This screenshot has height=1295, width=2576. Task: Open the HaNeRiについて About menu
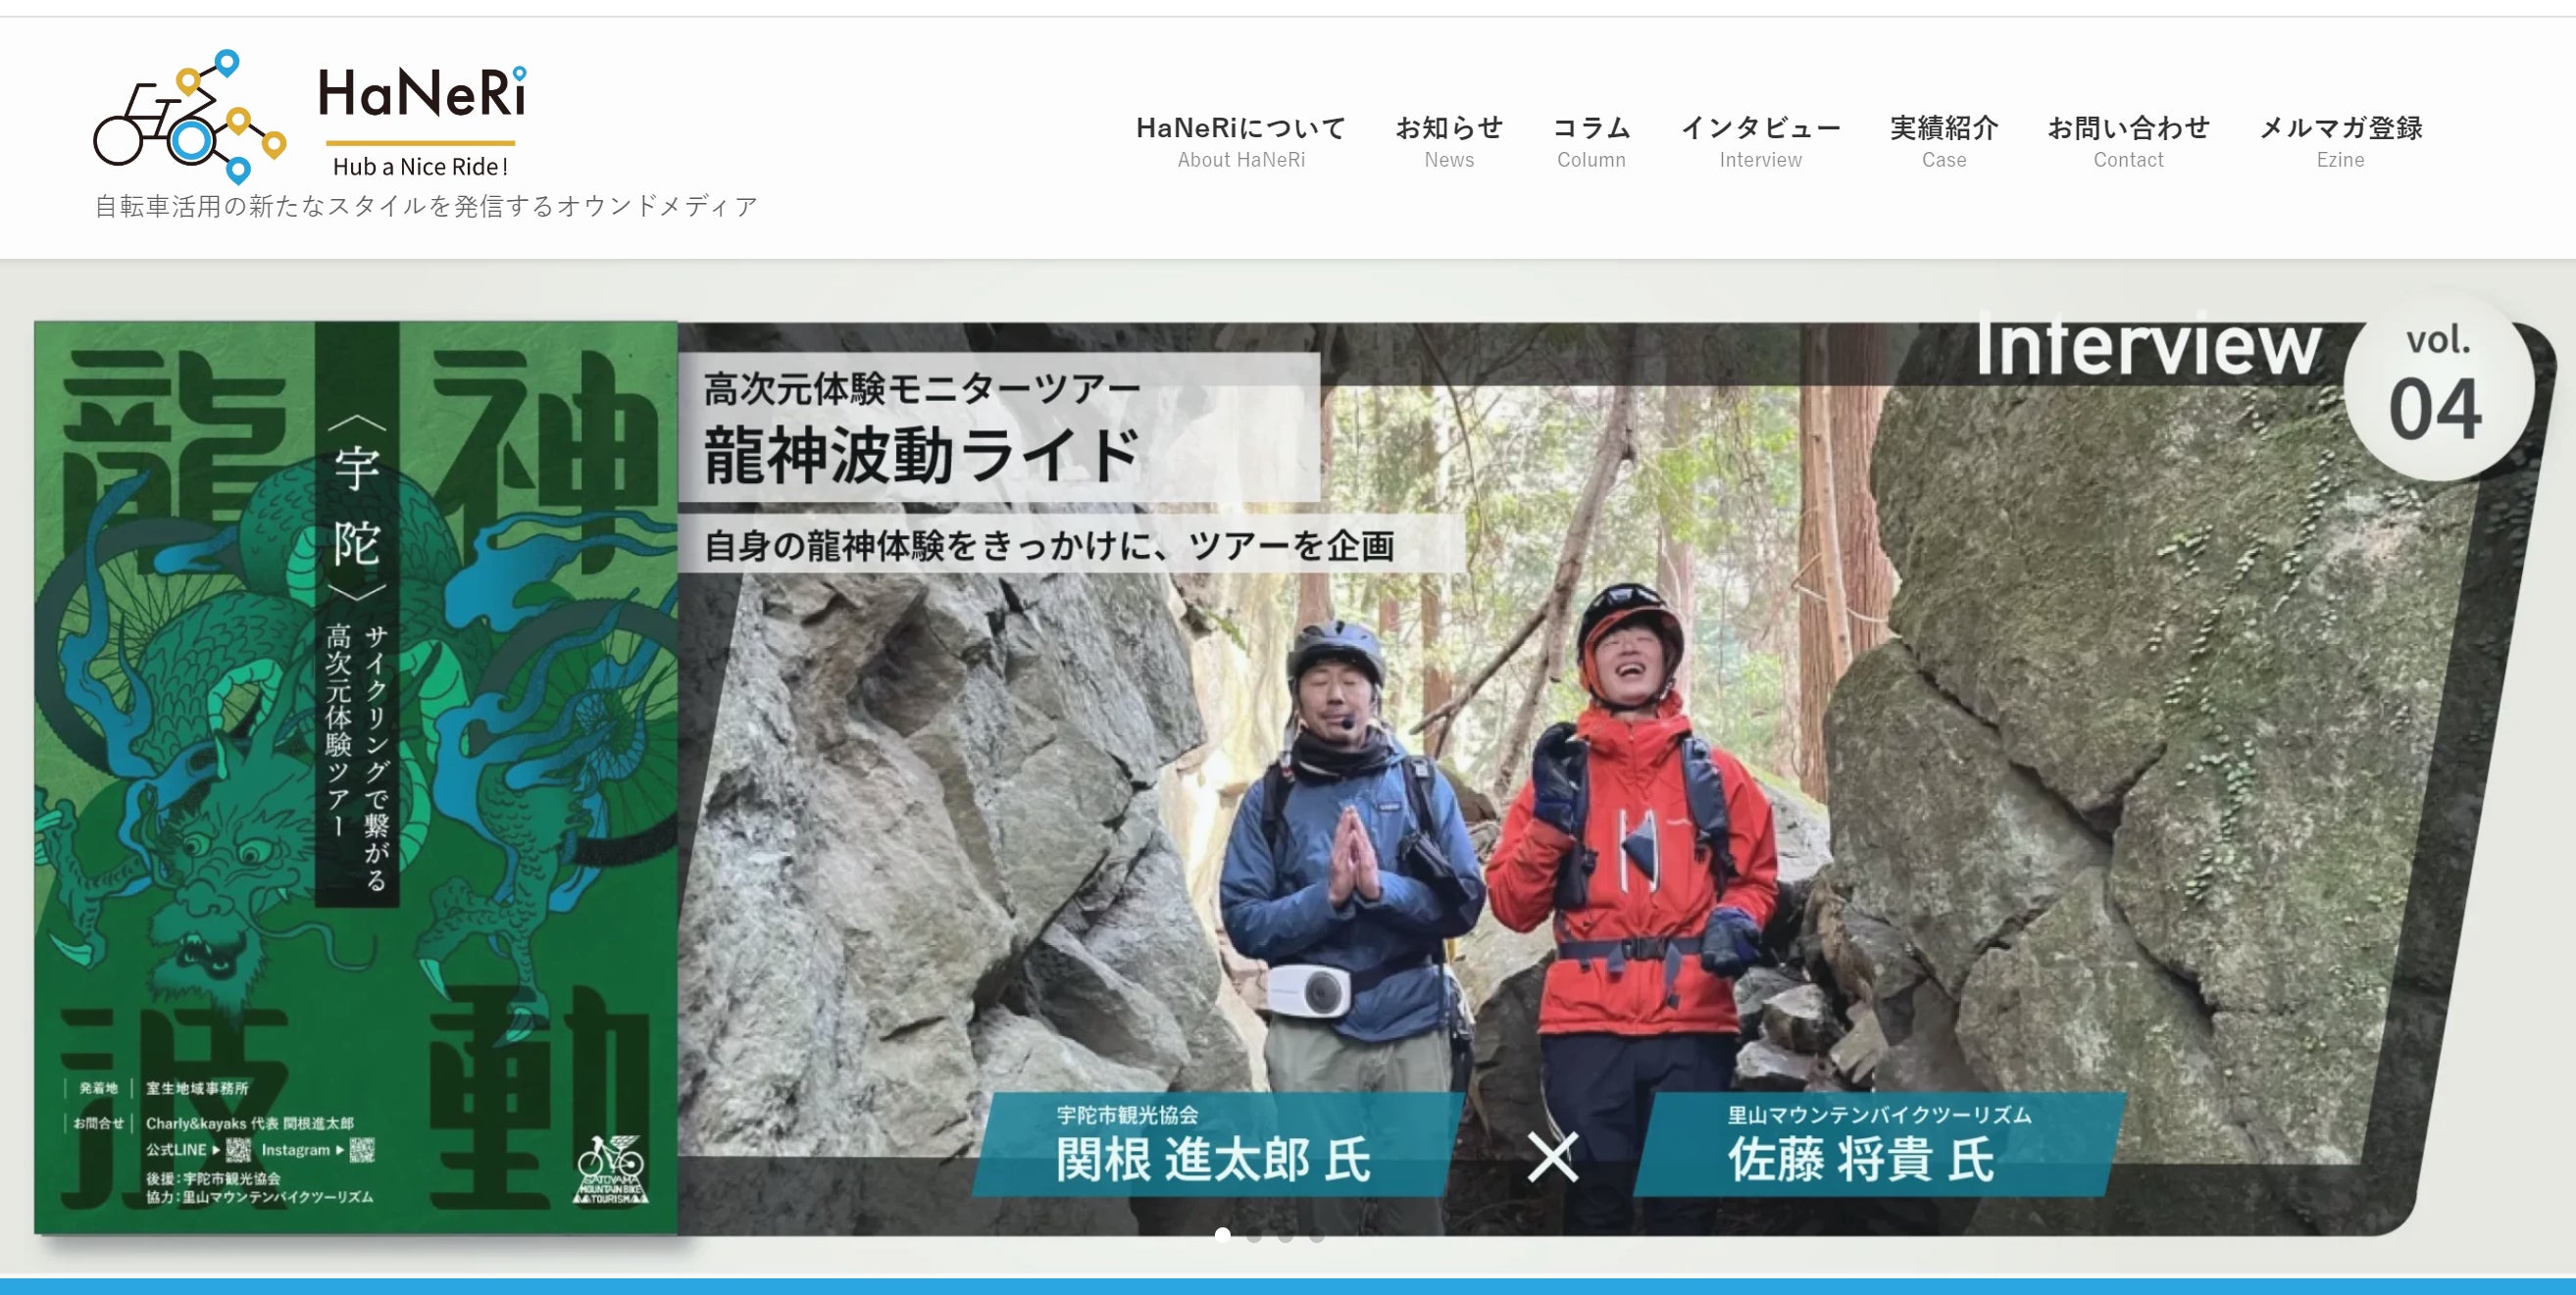[x=1241, y=141]
